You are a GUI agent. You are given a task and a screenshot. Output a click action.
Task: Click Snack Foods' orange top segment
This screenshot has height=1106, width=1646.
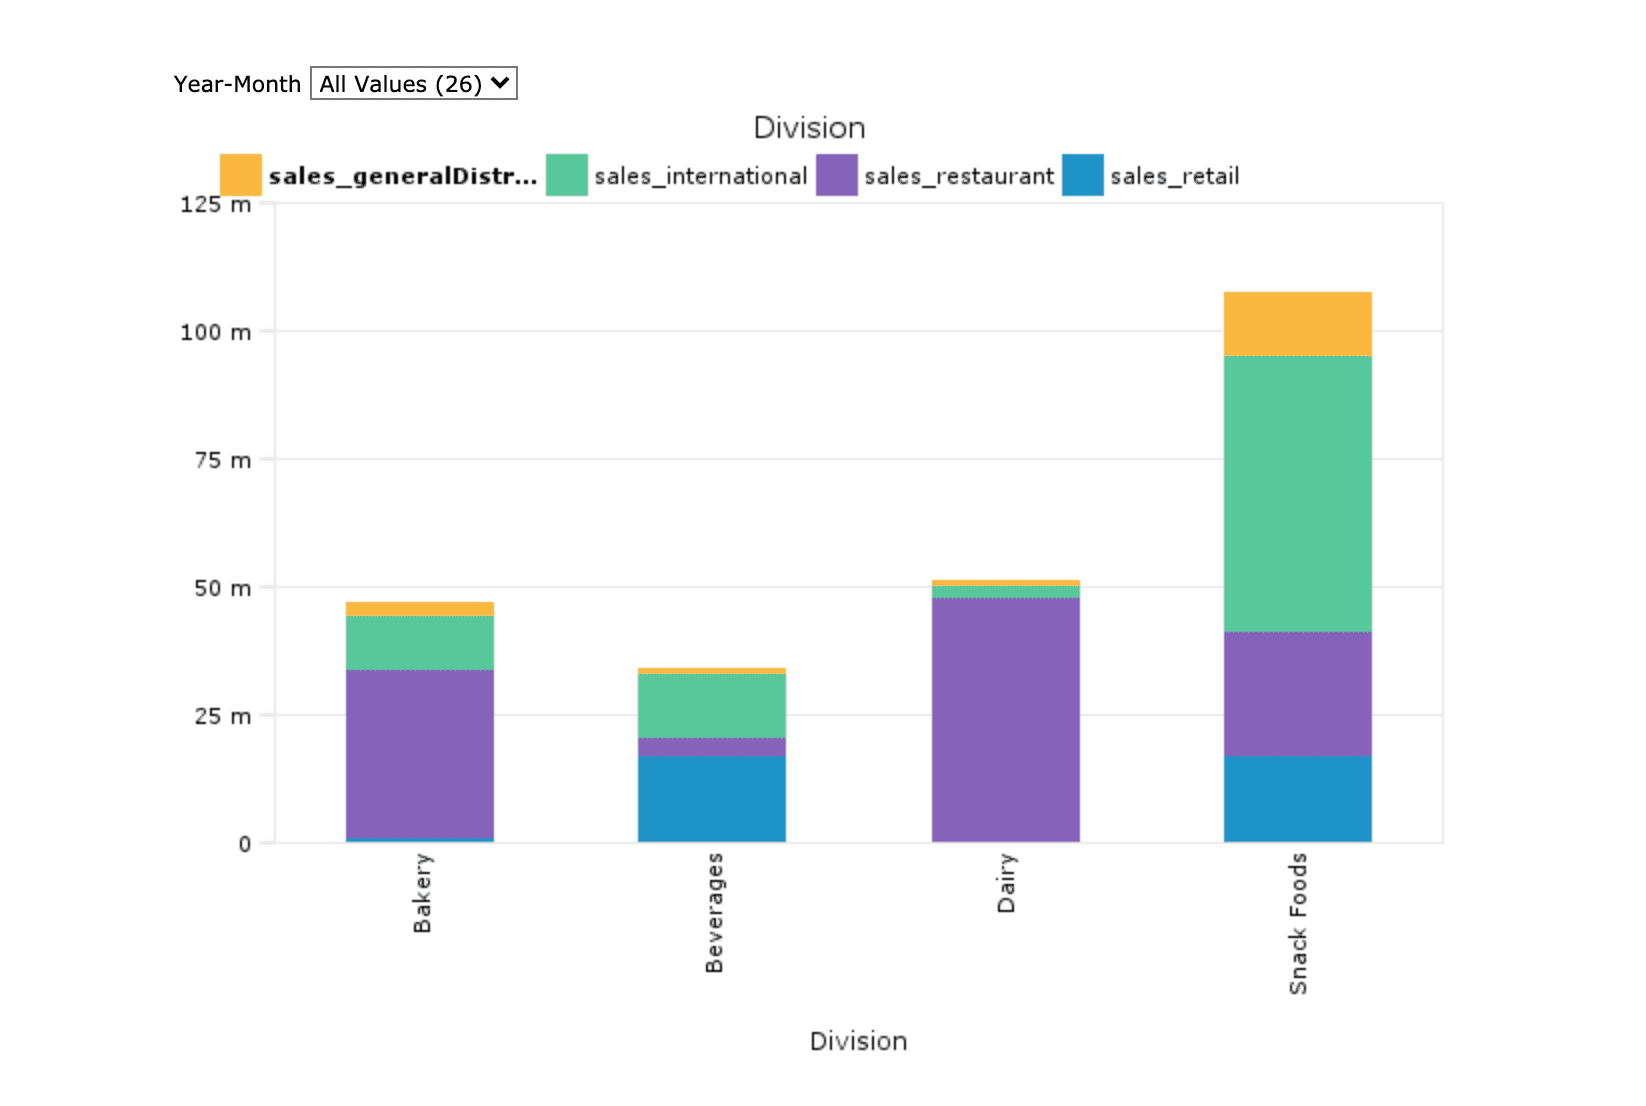coord(1298,323)
